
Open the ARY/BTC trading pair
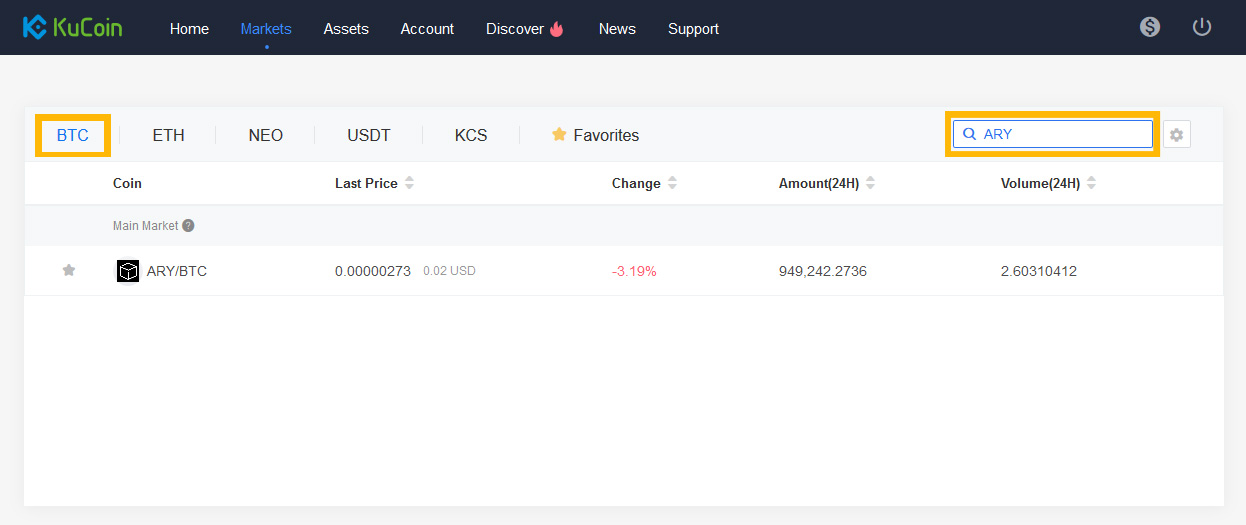tap(177, 271)
